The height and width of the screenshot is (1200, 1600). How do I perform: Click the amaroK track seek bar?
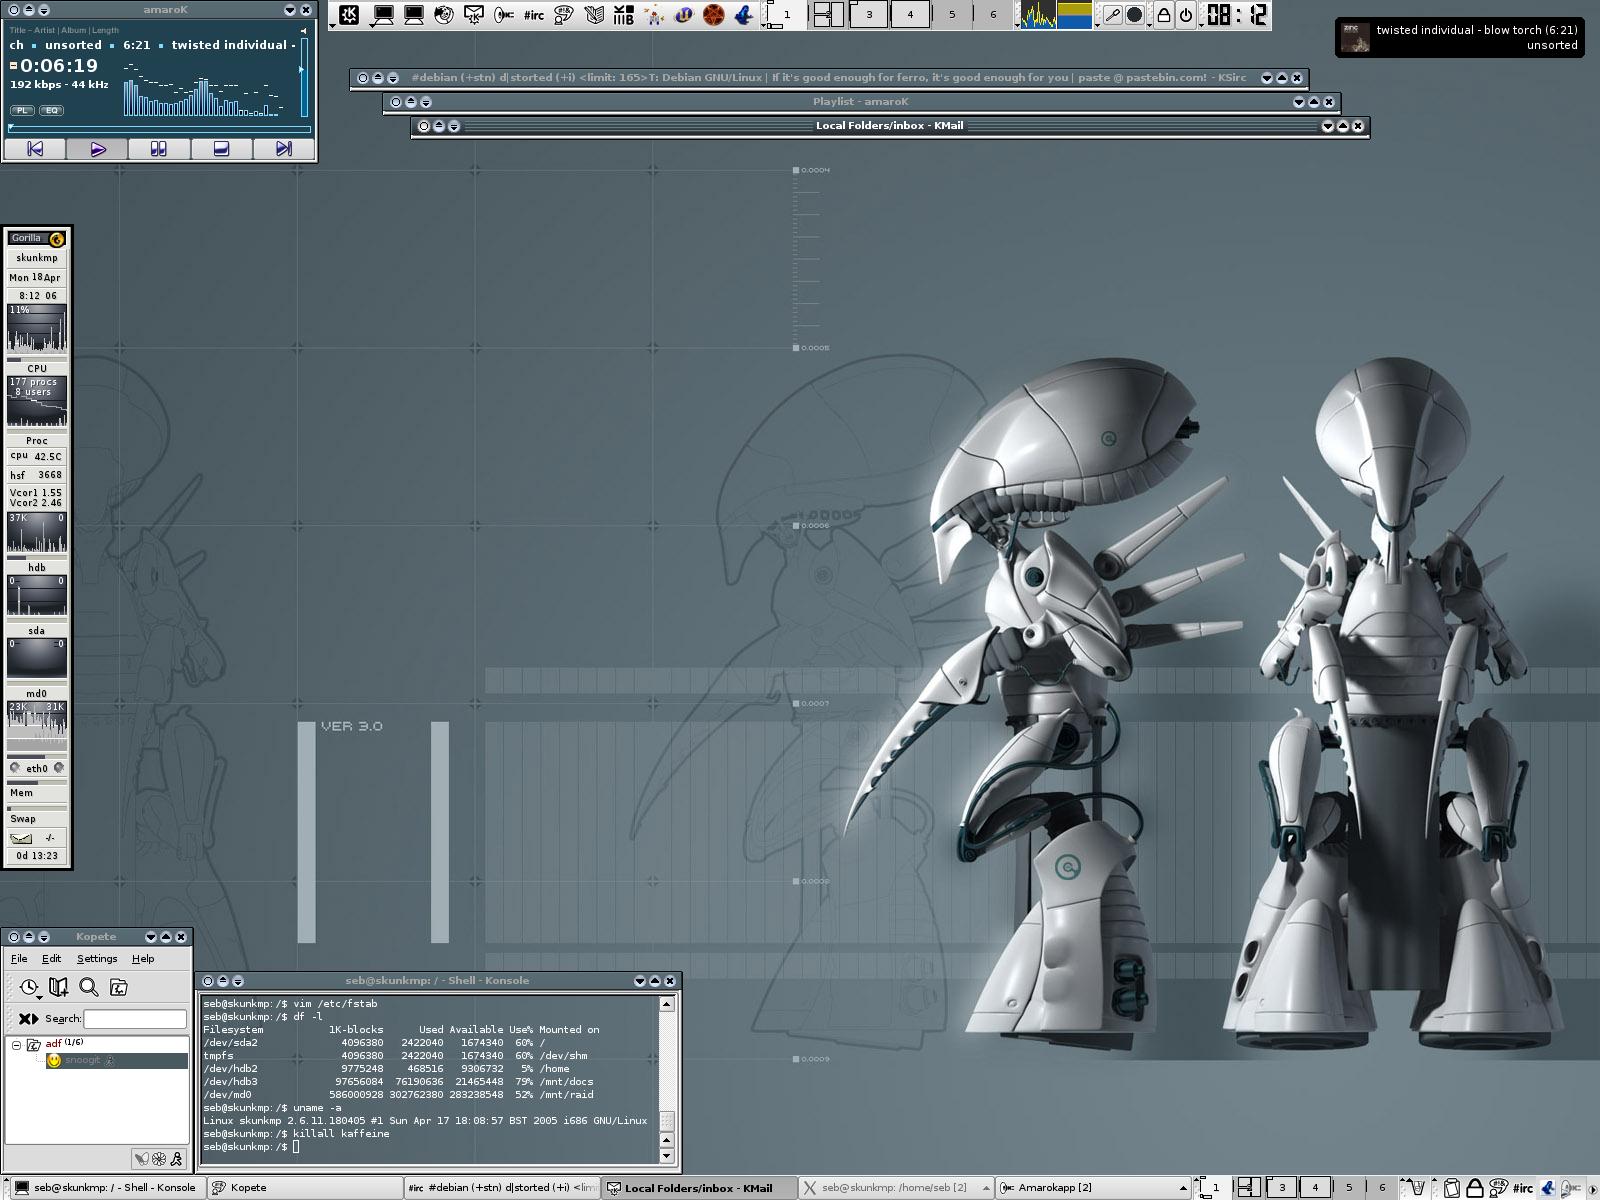pos(160,129)
